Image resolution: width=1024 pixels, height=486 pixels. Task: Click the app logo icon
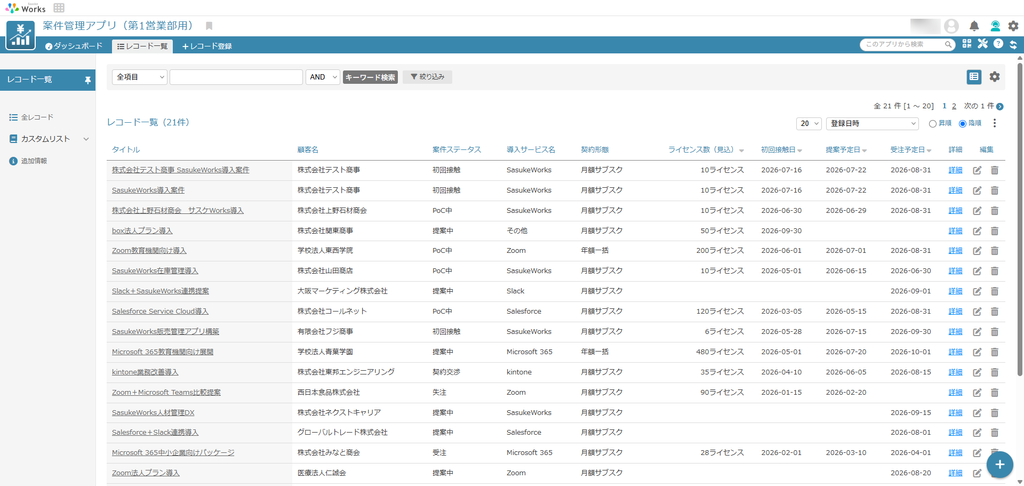[22, 35]
